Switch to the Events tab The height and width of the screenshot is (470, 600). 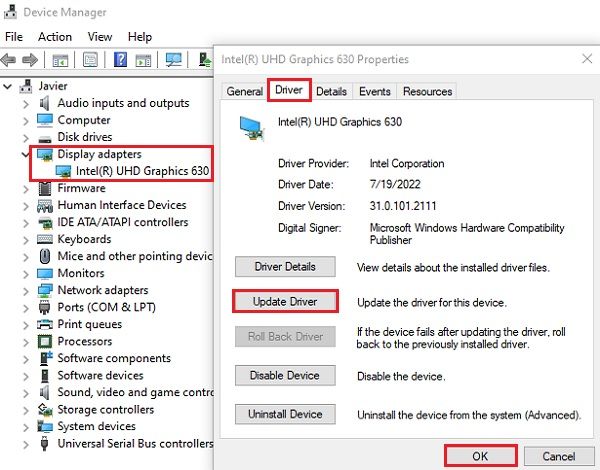(x=374, y=91)
